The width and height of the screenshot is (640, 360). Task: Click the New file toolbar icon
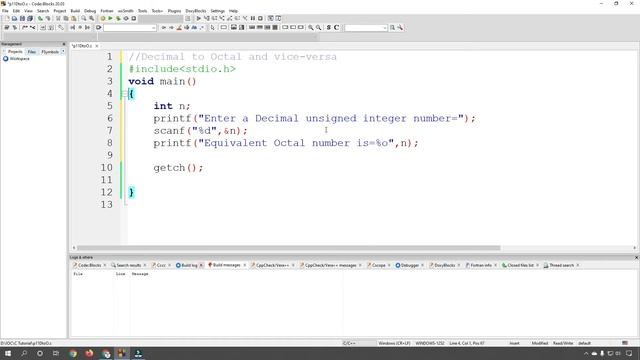pyautogui.click(x=7, y=18)
